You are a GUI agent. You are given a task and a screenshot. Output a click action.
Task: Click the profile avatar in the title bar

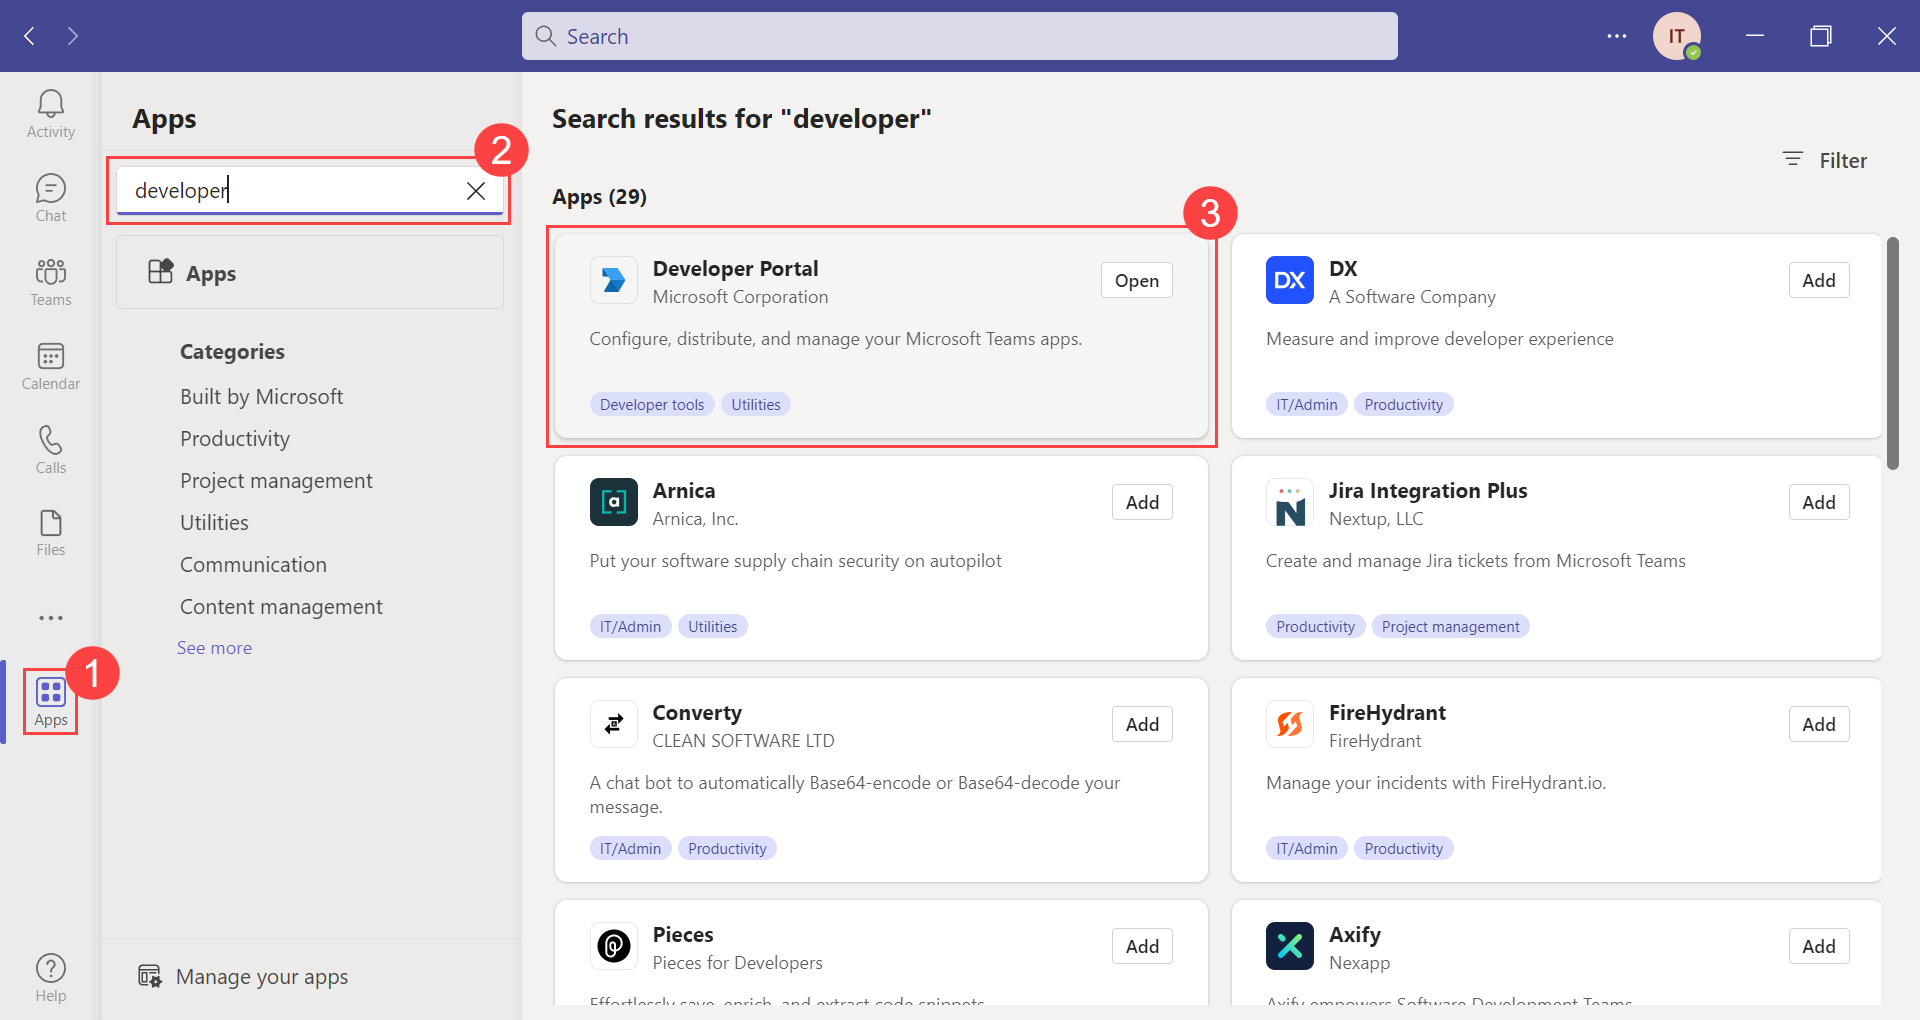pyautogui.click(x=1677, y=36)
